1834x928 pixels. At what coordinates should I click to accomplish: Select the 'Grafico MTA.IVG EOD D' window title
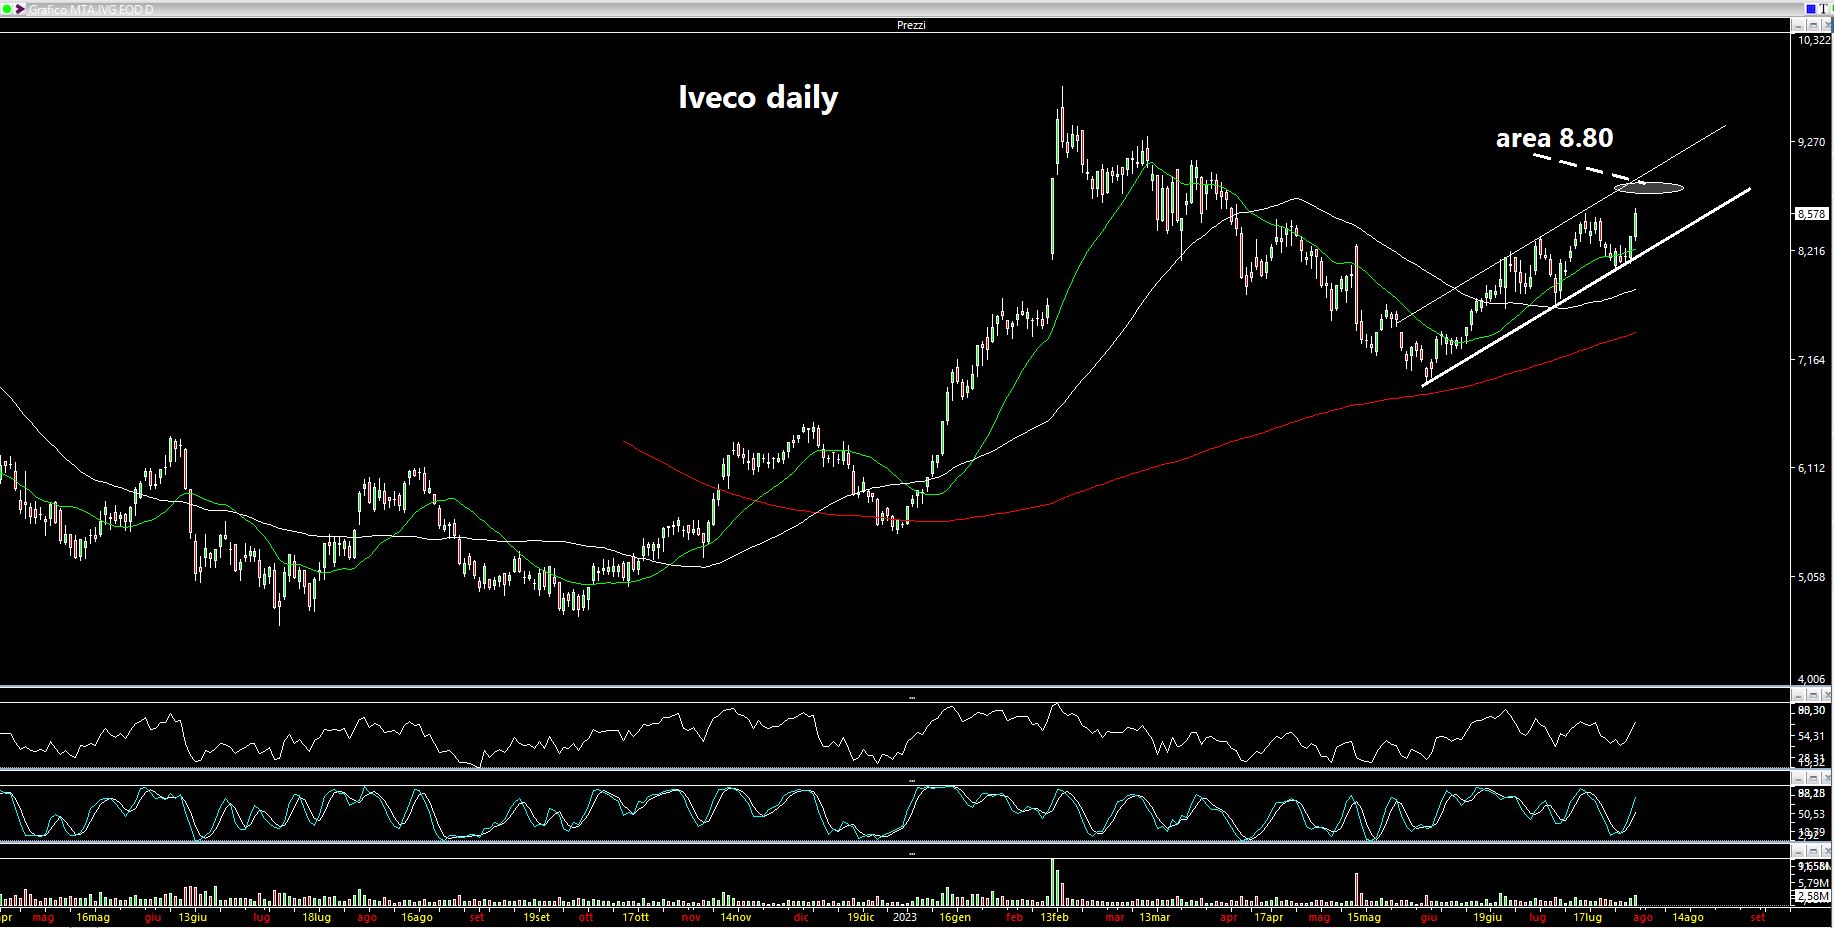pyautogui.click(x=91, y=9)
